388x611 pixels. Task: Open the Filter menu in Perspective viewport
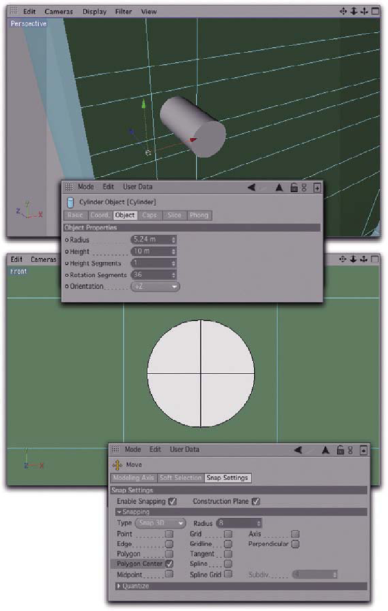pos(123,12)
